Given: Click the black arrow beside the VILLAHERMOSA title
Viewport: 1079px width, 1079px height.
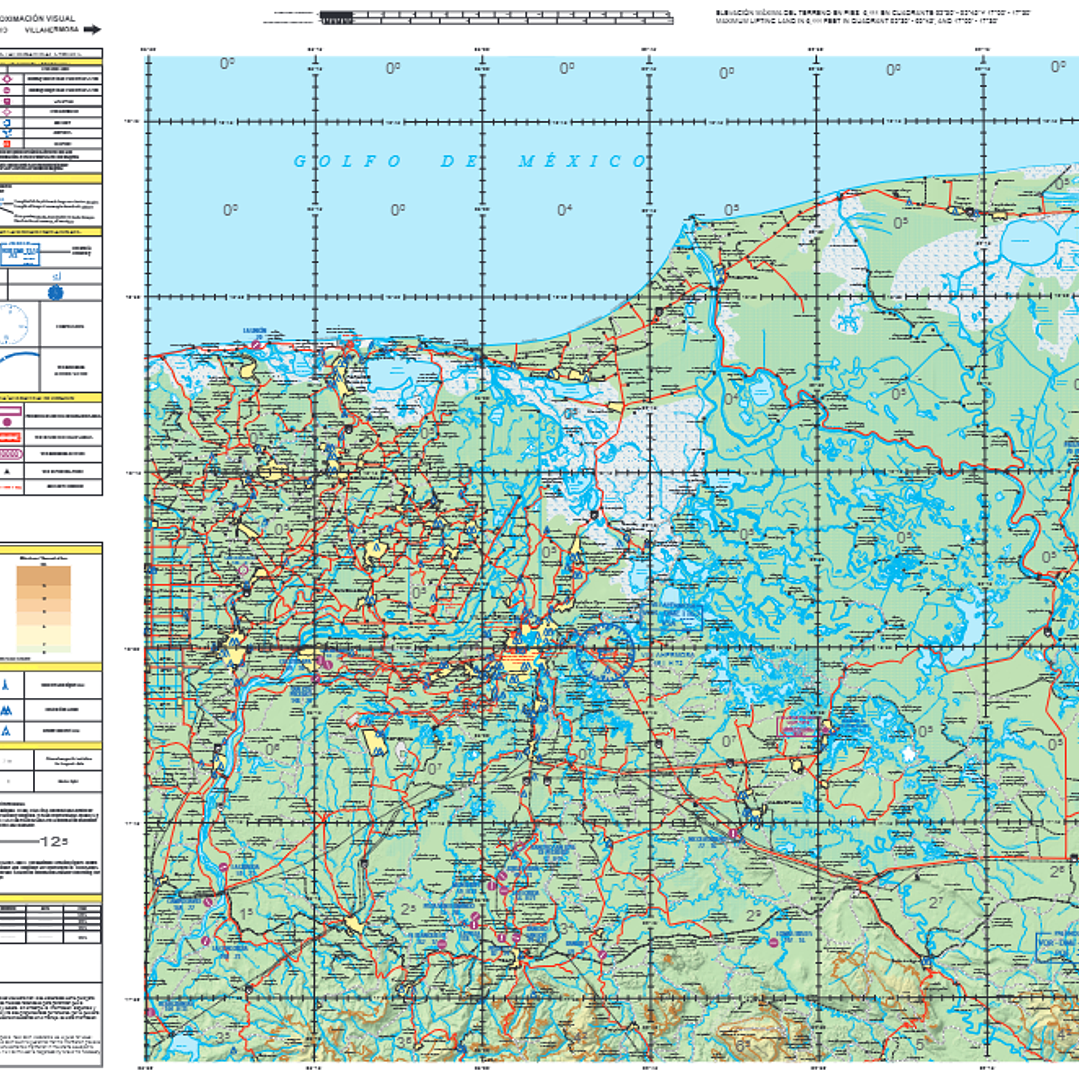Looking at the screenshot, I should 92,29.
